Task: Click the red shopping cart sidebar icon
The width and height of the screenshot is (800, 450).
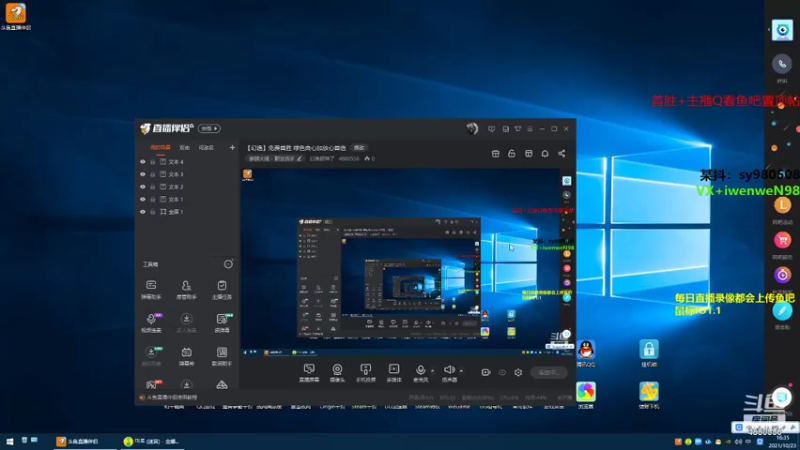Action: click(x=782, y=240)
